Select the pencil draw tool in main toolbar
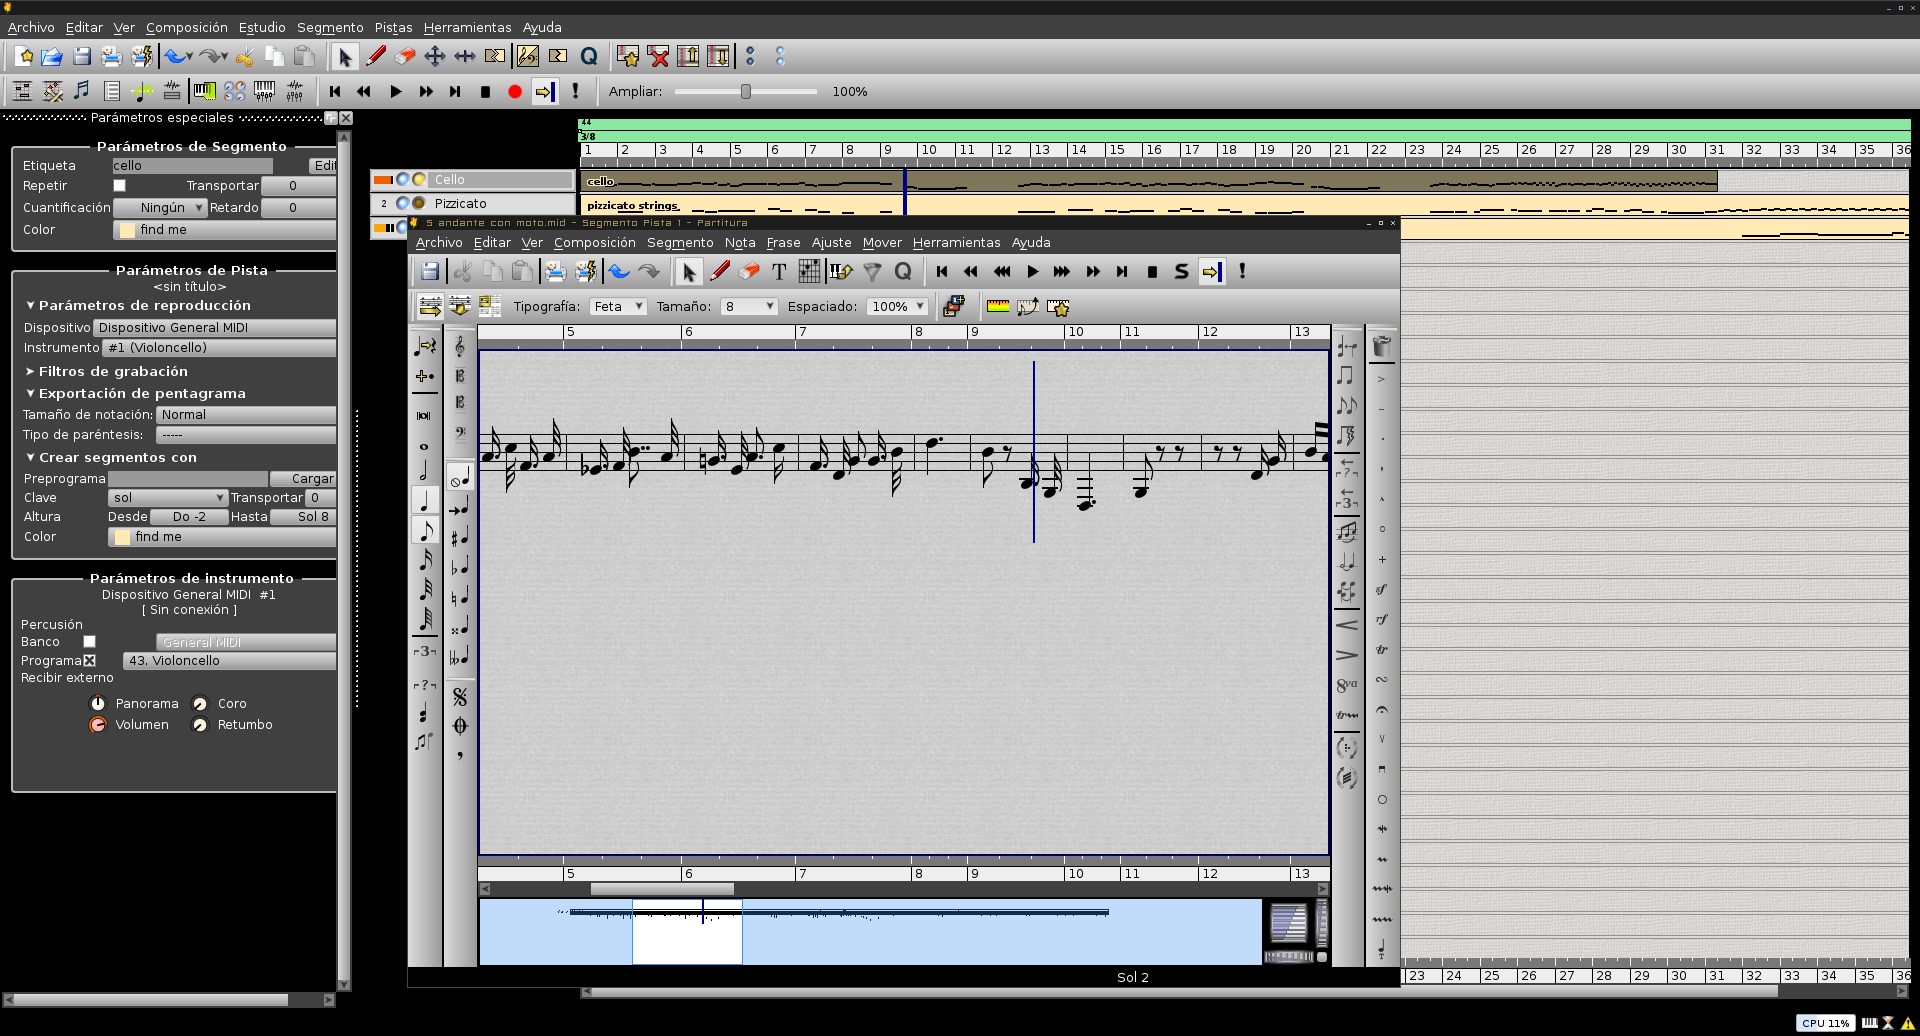The width and height of the screenshot is (1920, 1036). [376, 57]
